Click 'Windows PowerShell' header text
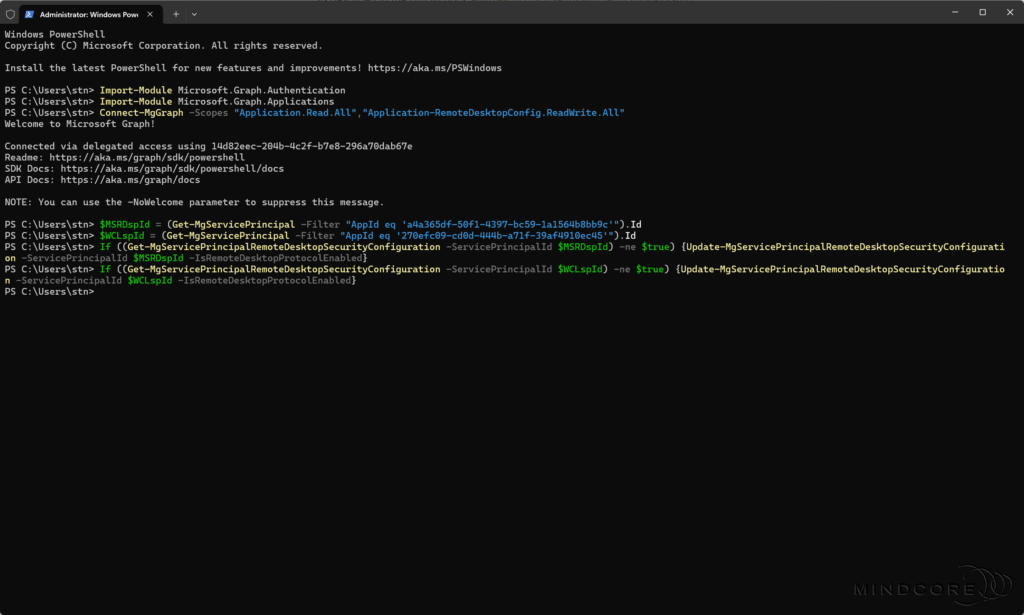This screenshot has width=1024, height=615. [55, 35]
